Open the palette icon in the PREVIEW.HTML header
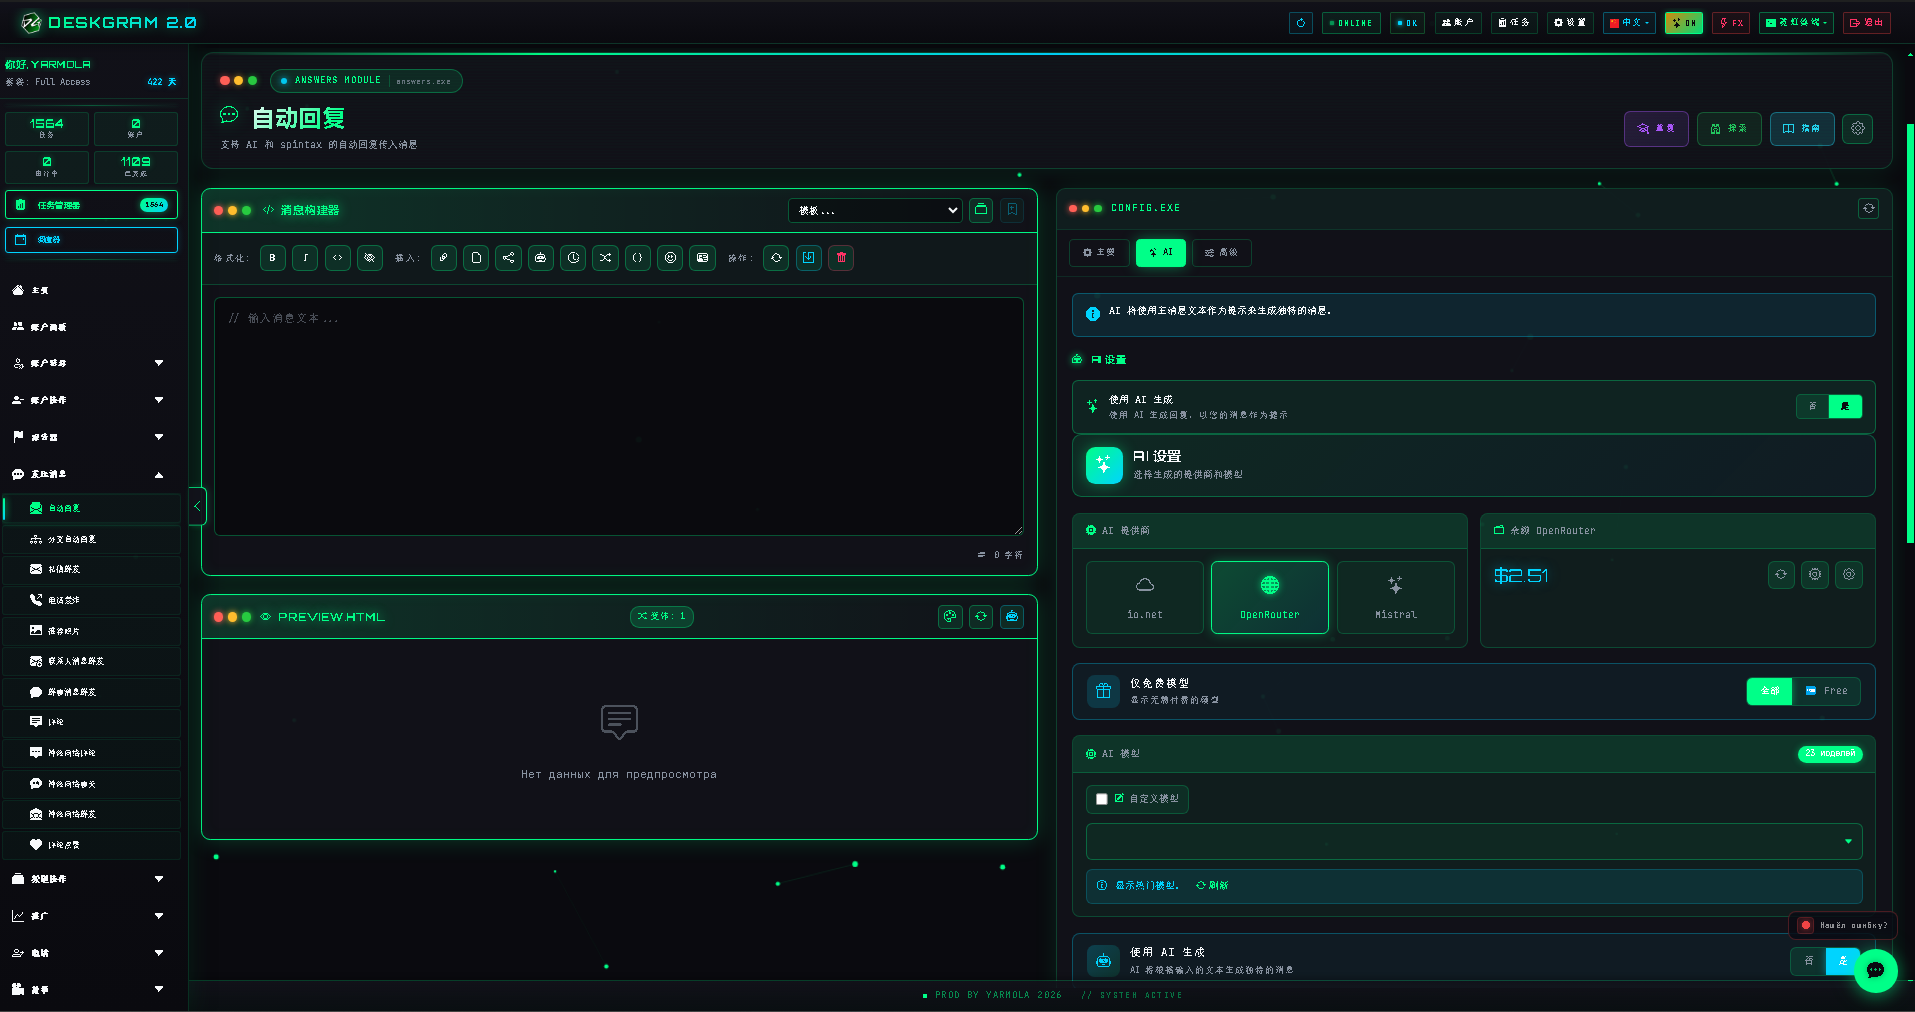The image size is (1915, 1012). point(950,617)
